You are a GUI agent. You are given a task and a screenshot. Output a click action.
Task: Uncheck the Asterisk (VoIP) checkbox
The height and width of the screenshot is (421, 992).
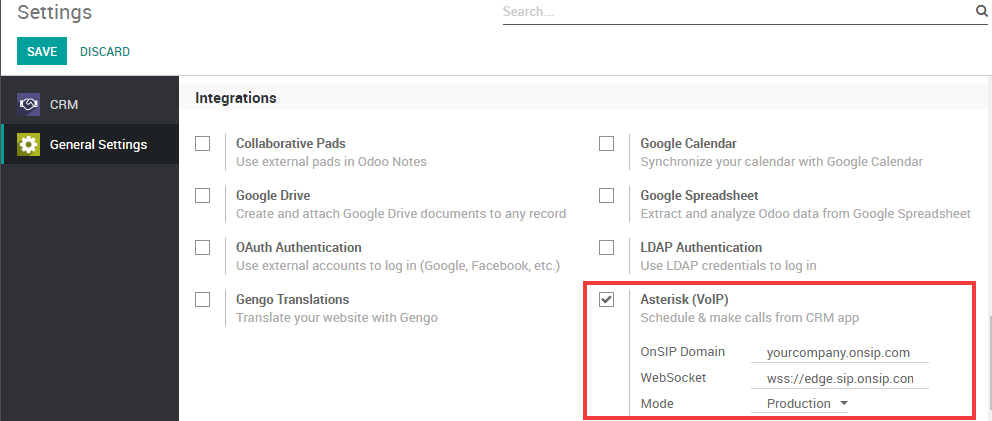(x=606, y=299)
